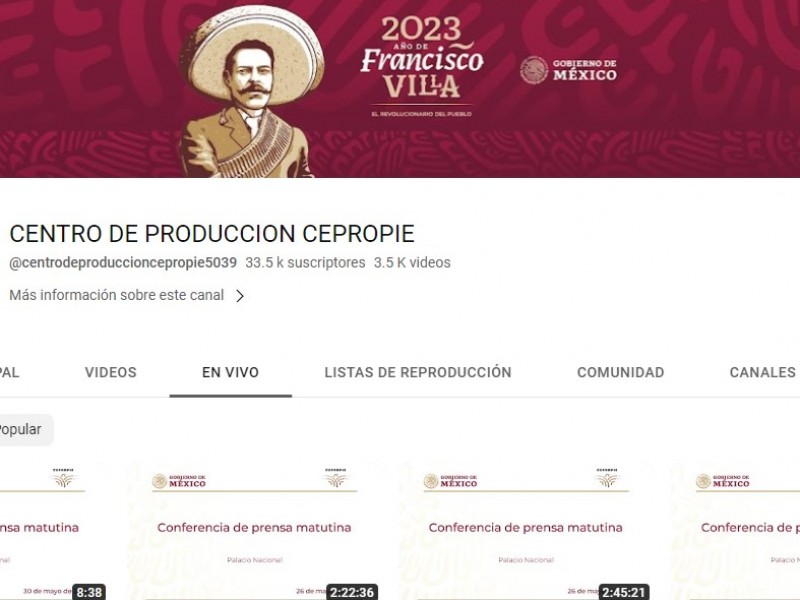This screenshot has width=800, height=600.
Task: Click the @centrodeproduccioncepropie5039 channel handle
Action: point(123,263)
